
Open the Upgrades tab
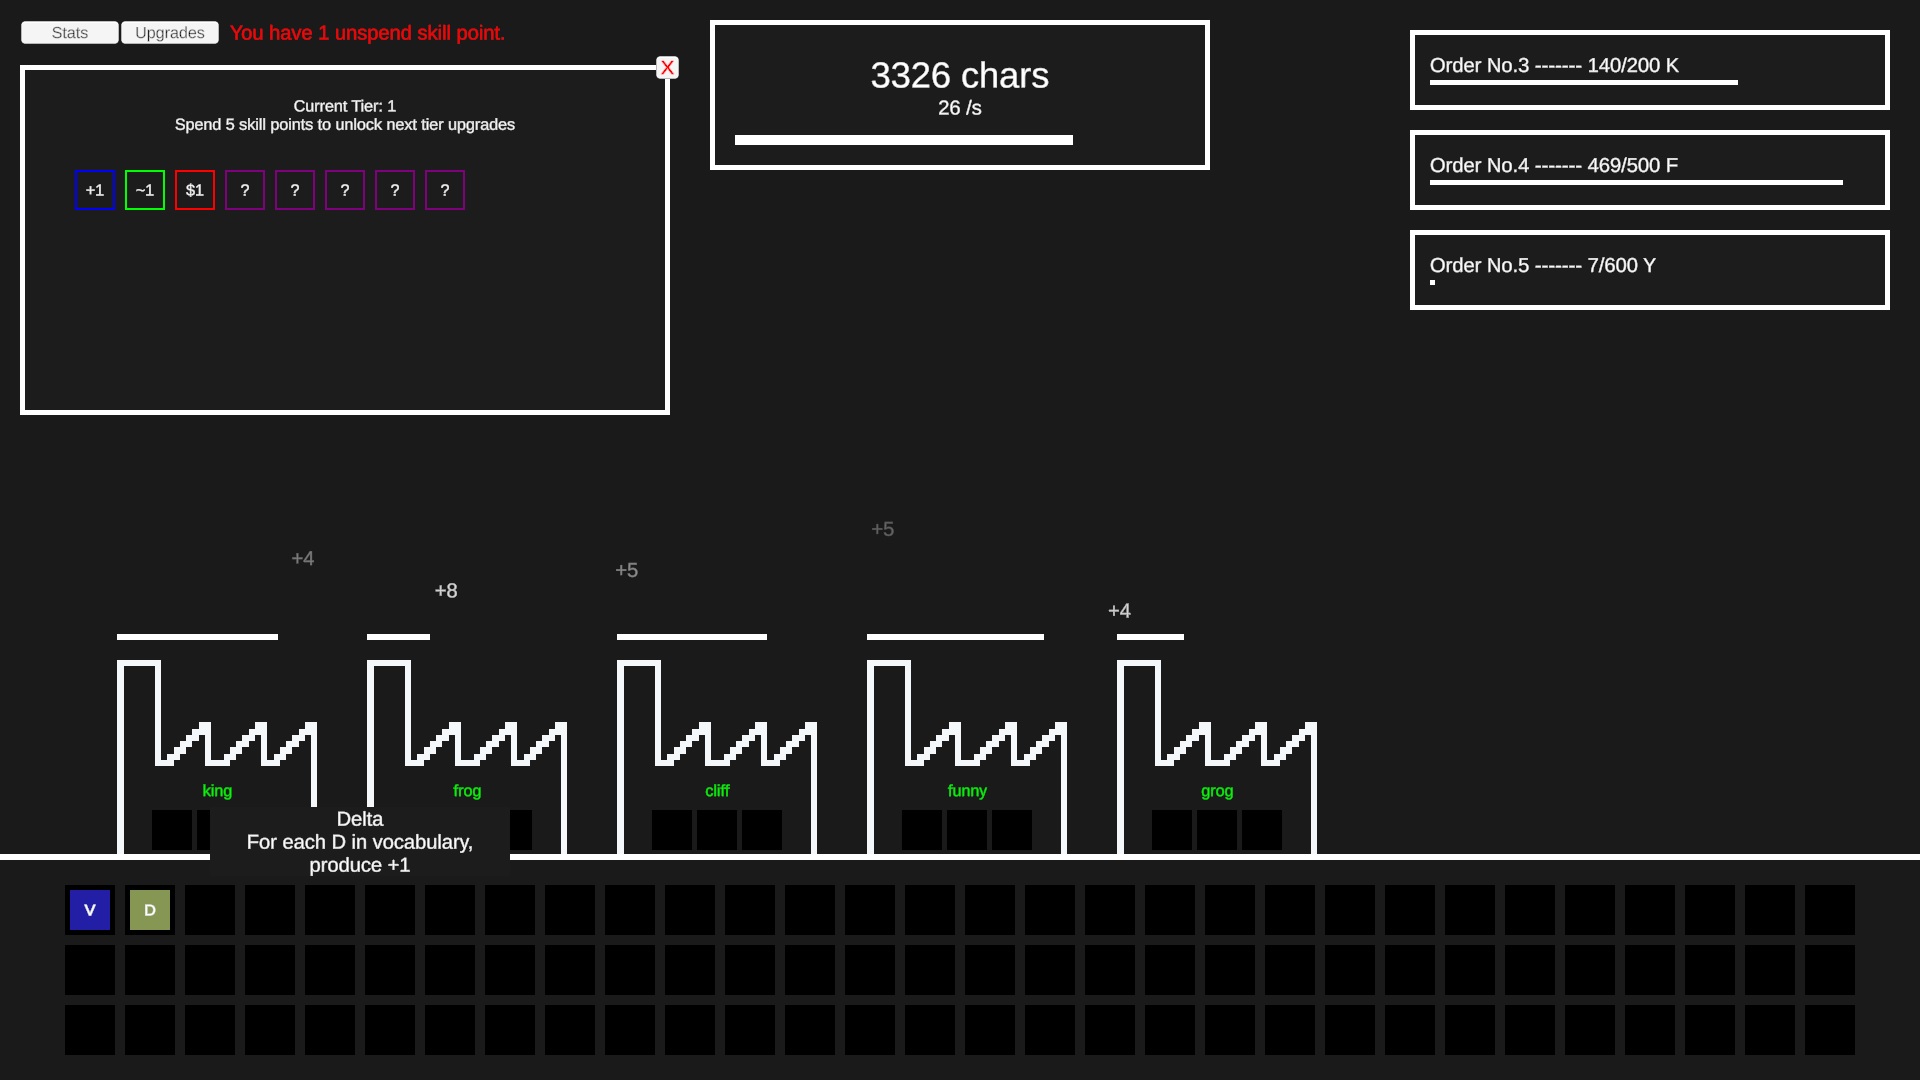(170, 33)
